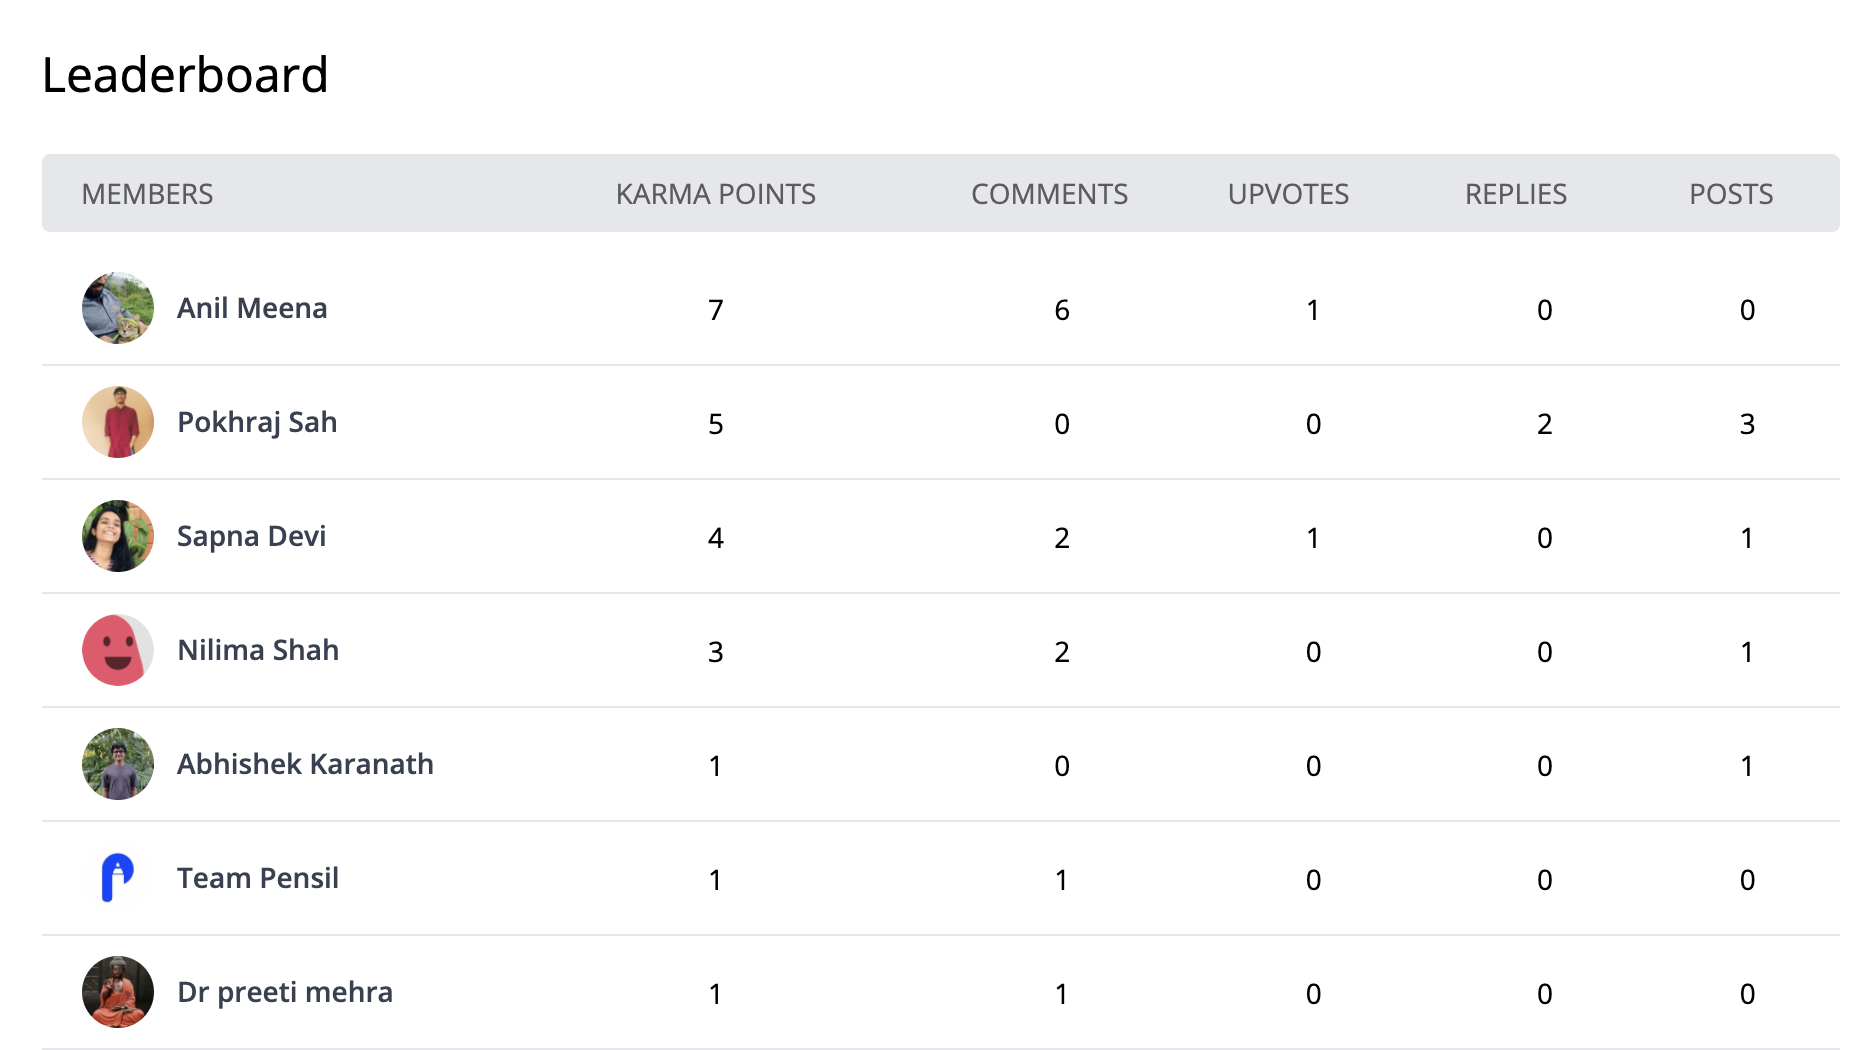Click Anil Meena's profile avatar
This screenshot has height=1050, width=1874.
(118, 308)
